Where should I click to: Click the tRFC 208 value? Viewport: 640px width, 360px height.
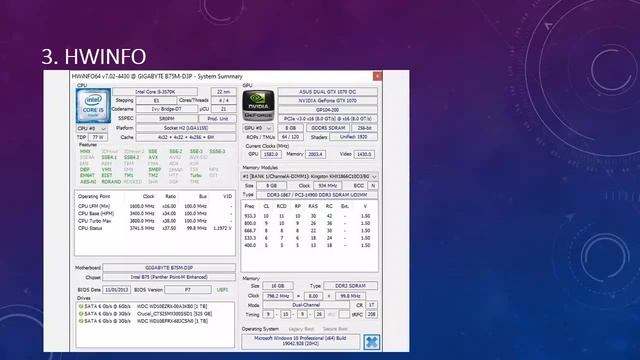pyautogui.click(x=371, y=314)
